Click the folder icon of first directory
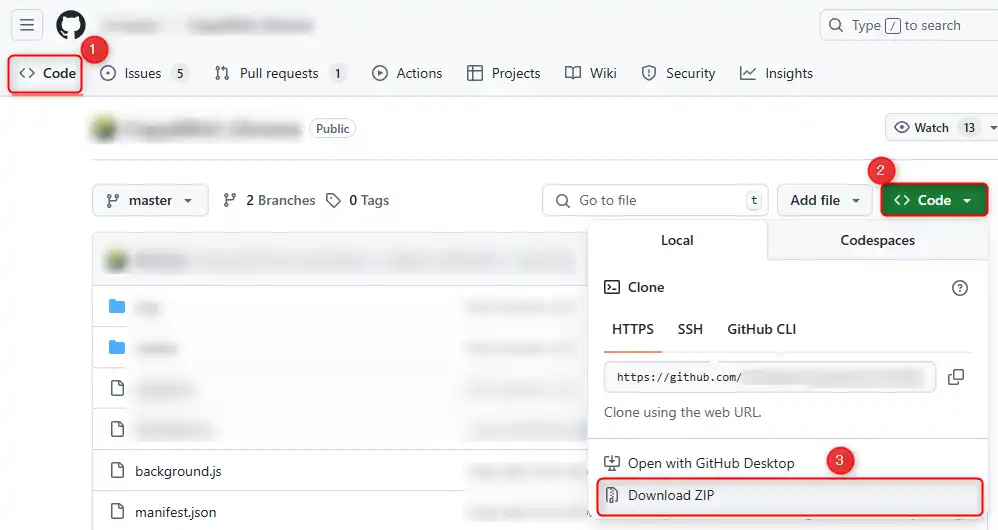 pyautogui.click(x=117, y=306)
